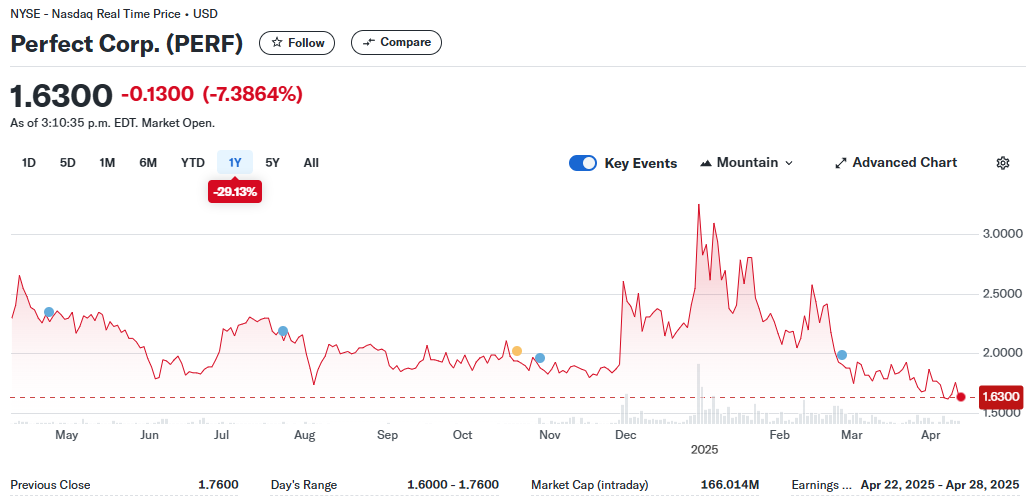
Task: Switch to the 1M range
Action: [x=107, y=162]
